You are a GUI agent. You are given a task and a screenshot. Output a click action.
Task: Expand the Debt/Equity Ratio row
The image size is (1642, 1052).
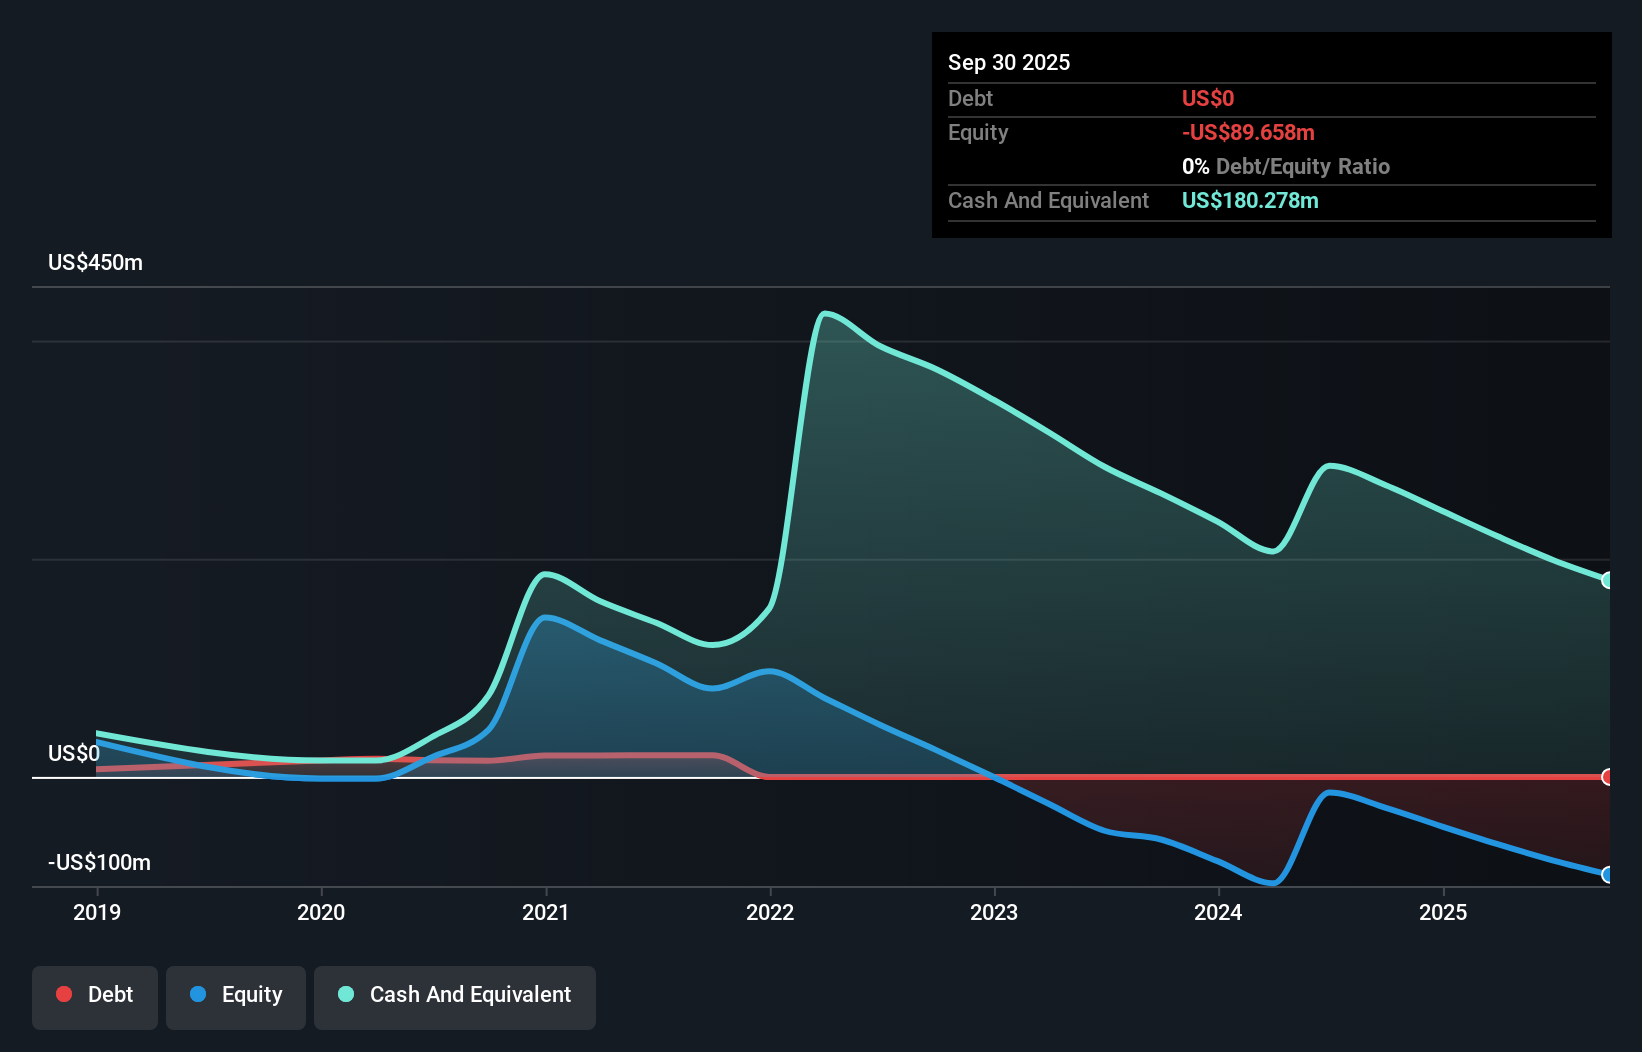(1286, 166)
